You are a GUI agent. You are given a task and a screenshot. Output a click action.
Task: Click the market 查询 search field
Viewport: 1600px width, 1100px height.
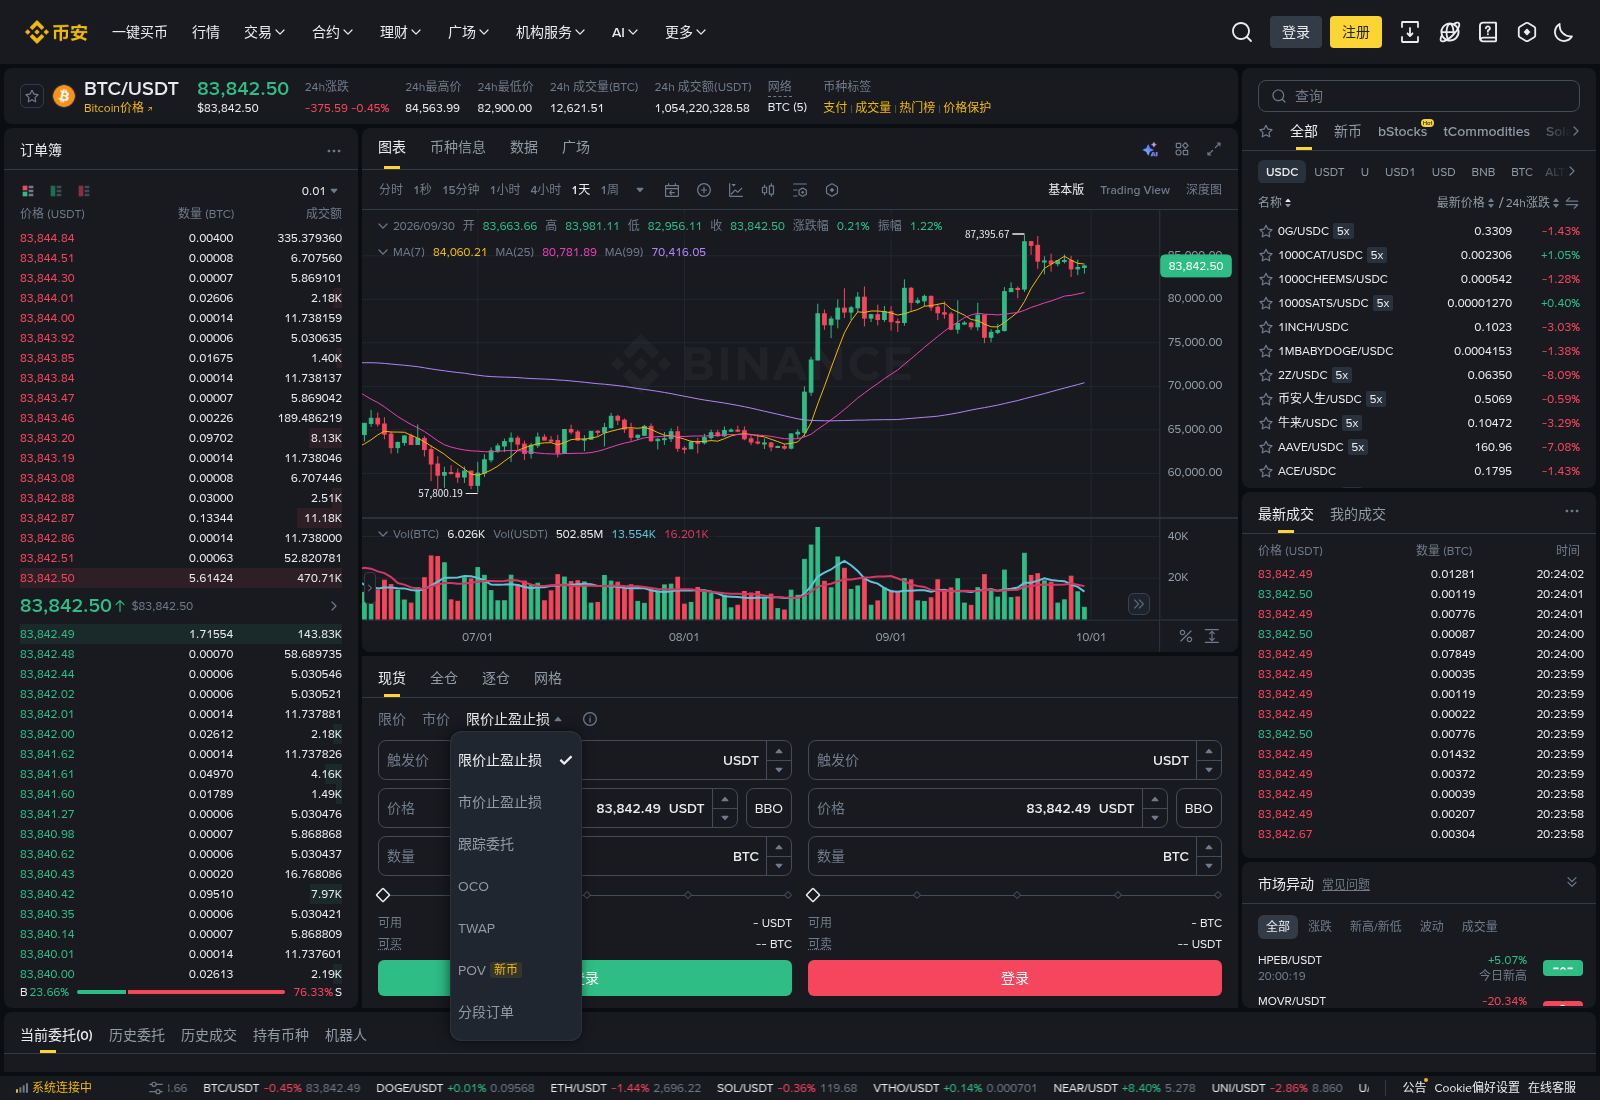tap(1419, 96)
